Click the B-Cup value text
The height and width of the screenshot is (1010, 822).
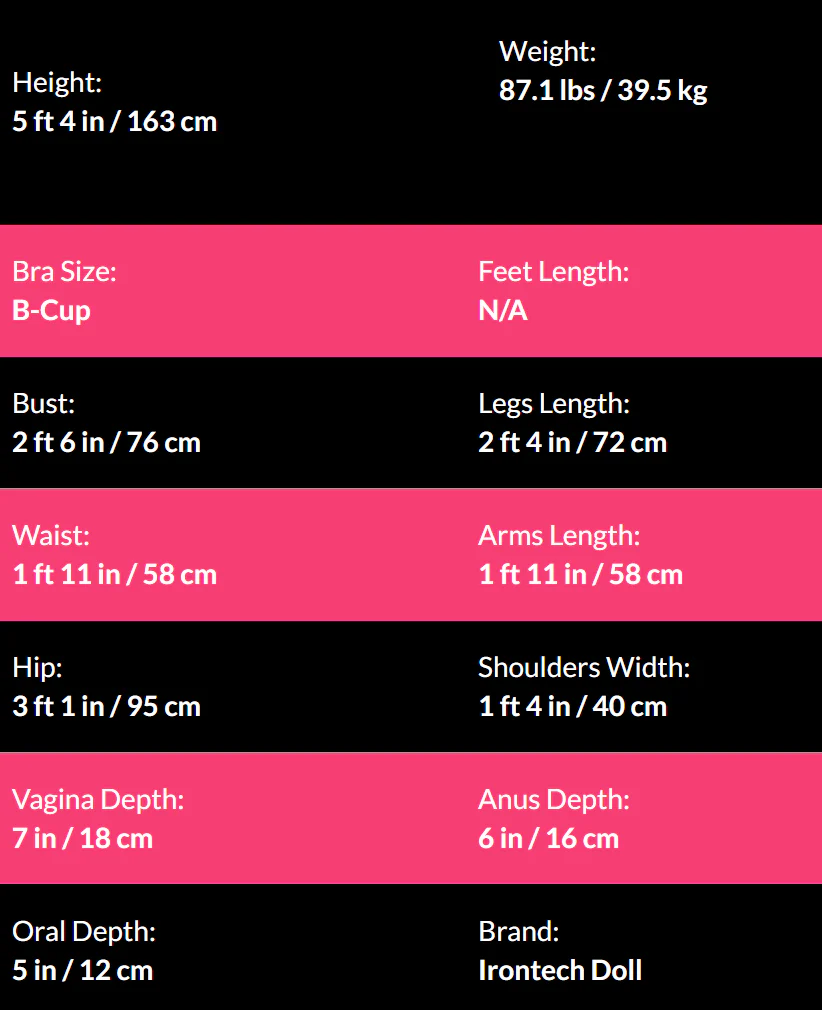[51, 310]
